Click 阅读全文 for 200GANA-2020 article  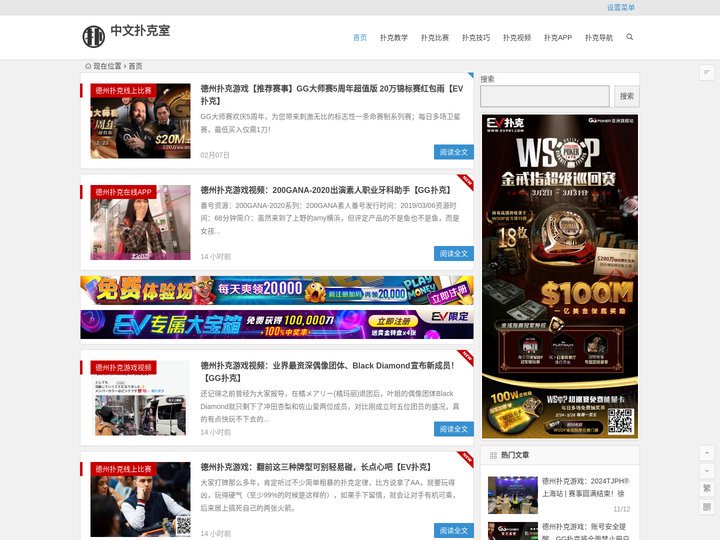[x=454, y=253]
